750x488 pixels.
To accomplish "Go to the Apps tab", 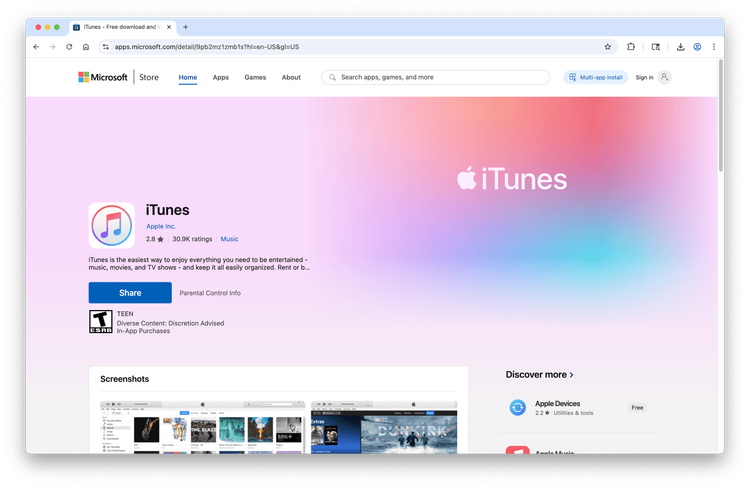I will click(x=220, y=77).
